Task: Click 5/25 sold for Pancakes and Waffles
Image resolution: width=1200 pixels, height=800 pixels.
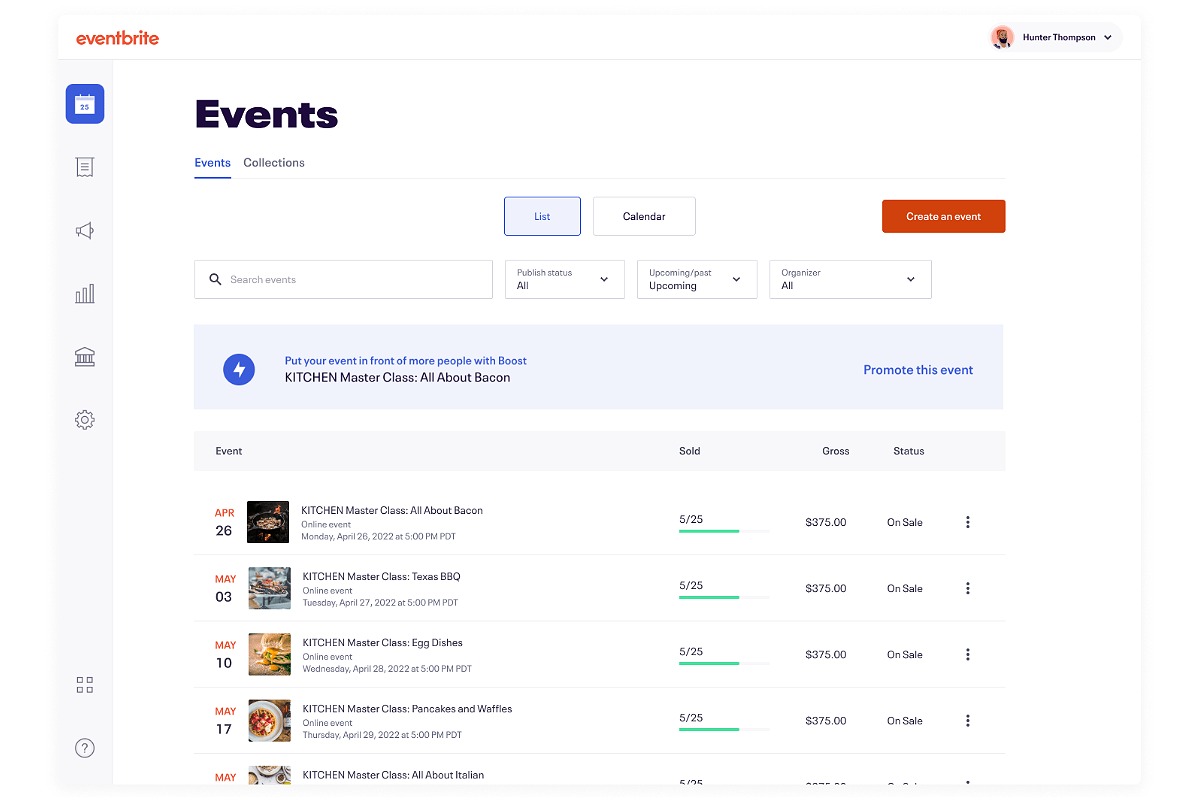Action: 691,717
